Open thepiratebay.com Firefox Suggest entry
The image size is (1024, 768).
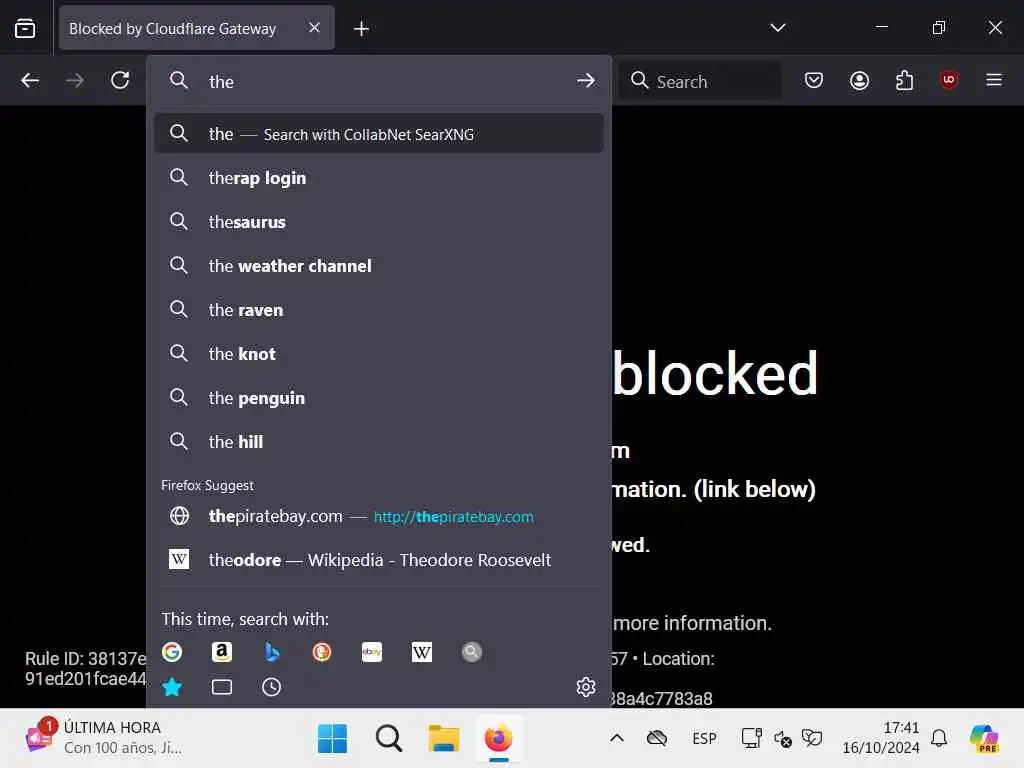(x=379, y=516)
